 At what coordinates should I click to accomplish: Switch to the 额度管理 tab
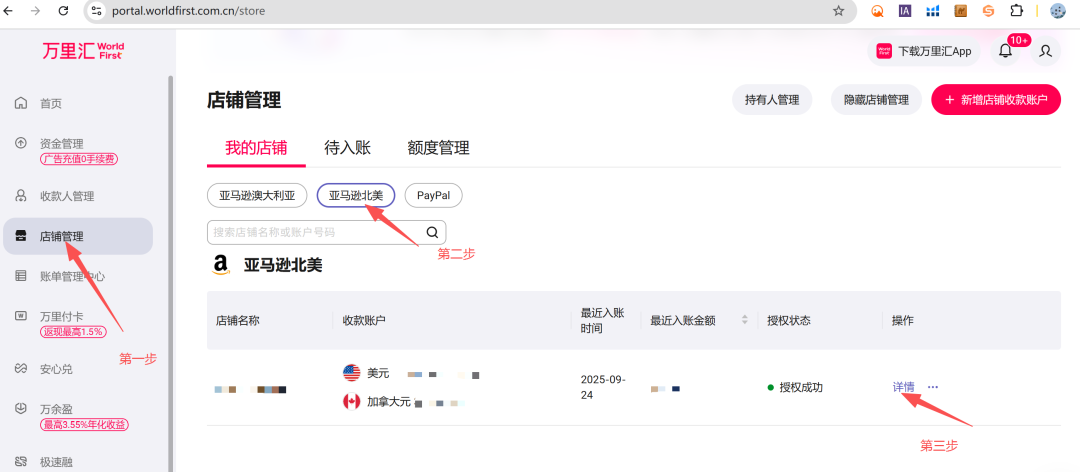[439, 147]
